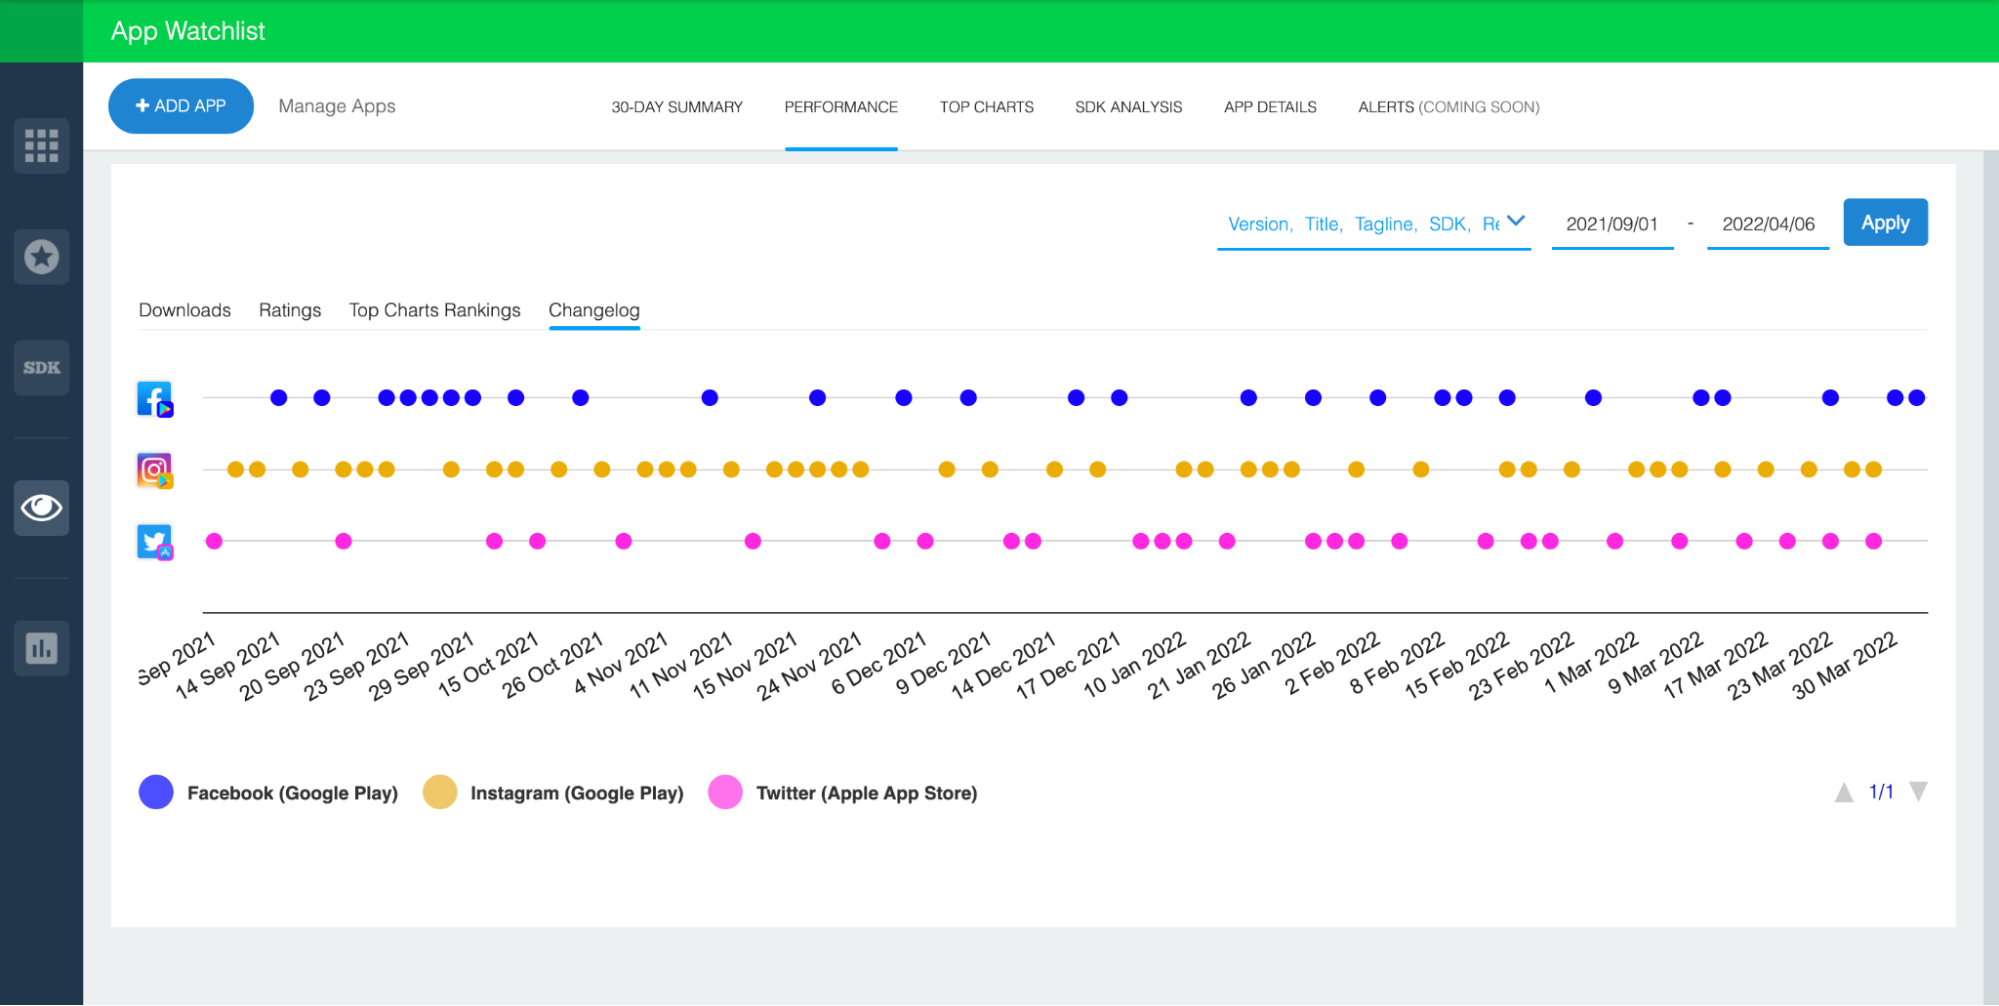Open the APP DETAILS tab
This screenshot has height=1006, width=1999.
coord(1270,107)
